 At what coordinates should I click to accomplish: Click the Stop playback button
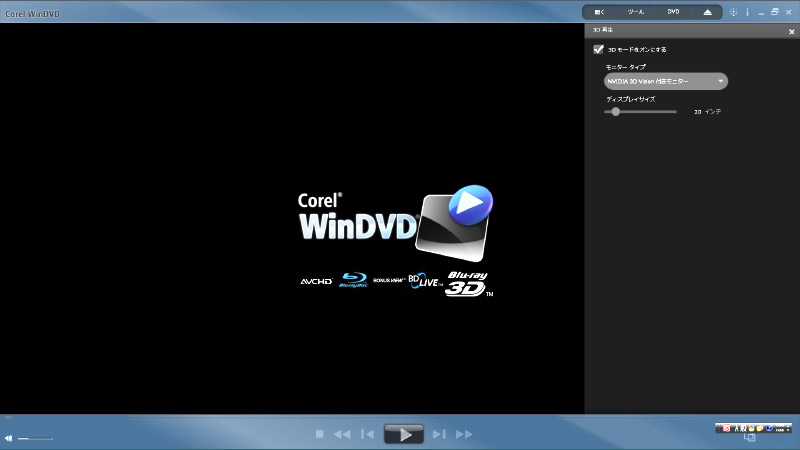[320, 434]
